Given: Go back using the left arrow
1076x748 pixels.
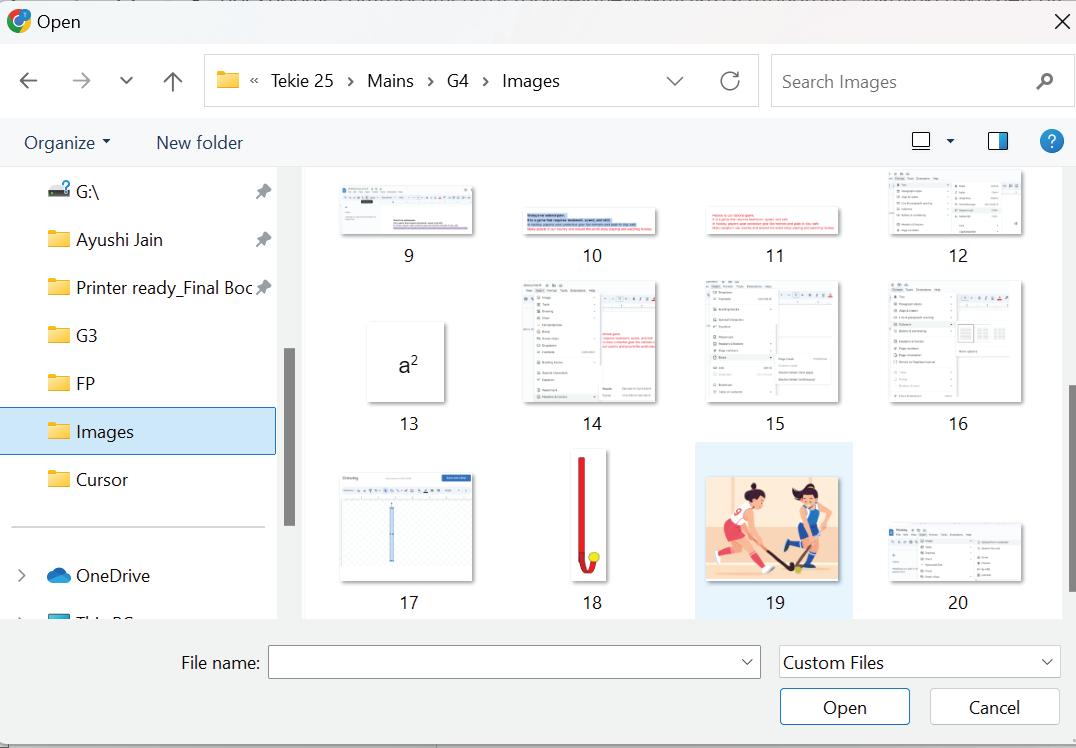Looking at the screenshot, I should click(29, 81).
